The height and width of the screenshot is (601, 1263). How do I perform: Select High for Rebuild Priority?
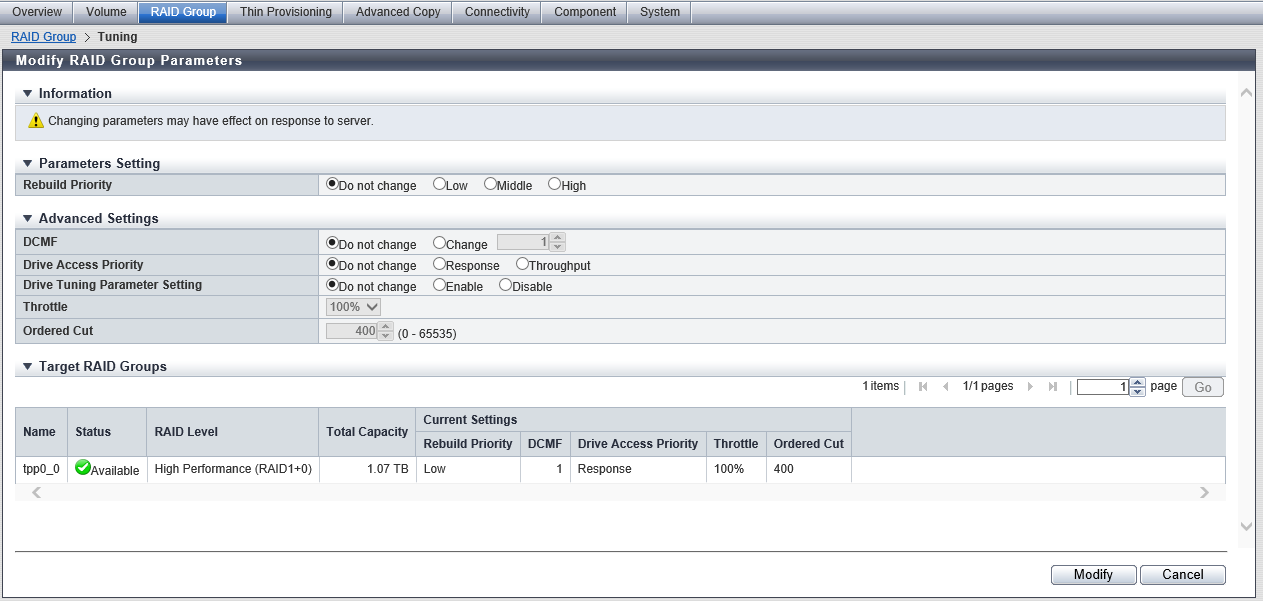pyautogui.click(x=555, y=185)
